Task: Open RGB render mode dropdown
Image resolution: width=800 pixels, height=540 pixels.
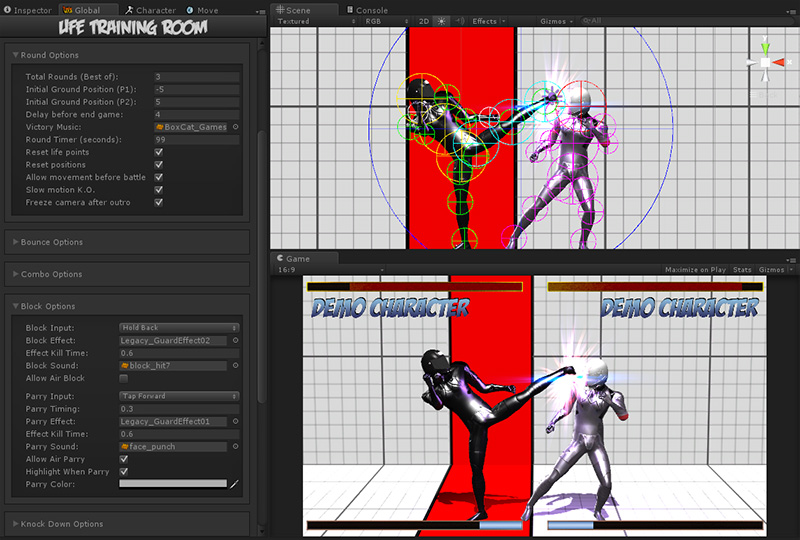Action: tap(386, 21)
